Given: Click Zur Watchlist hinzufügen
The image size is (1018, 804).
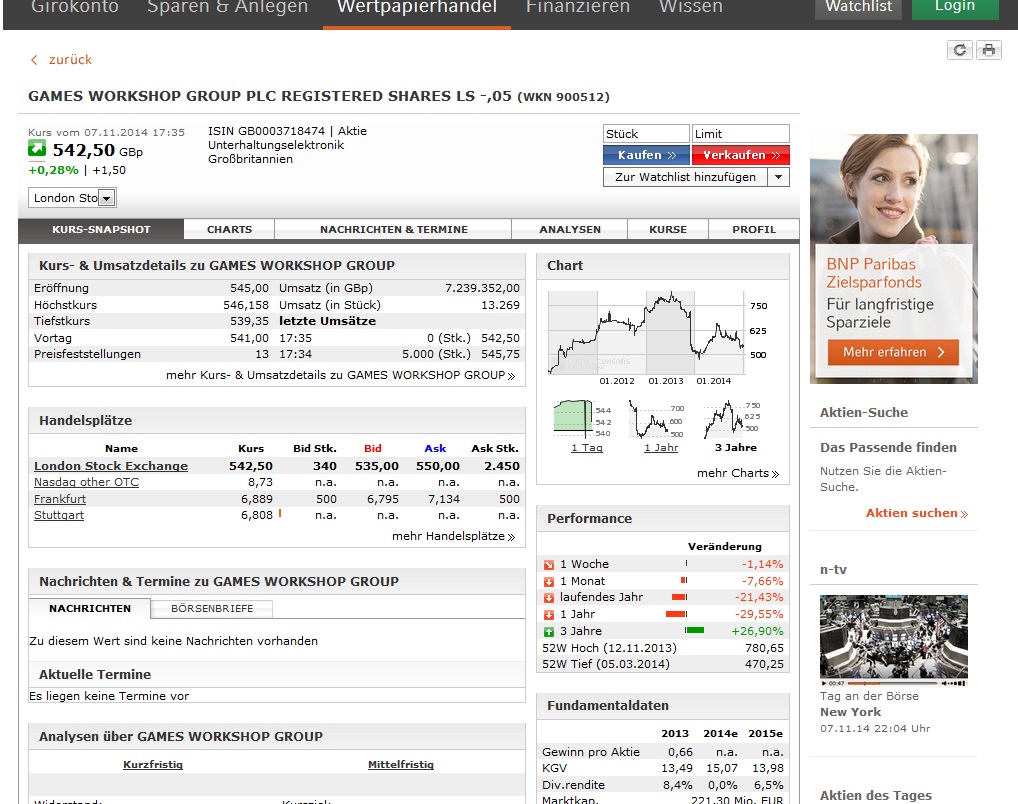Looking at the screenshot, I should [685, 177].
